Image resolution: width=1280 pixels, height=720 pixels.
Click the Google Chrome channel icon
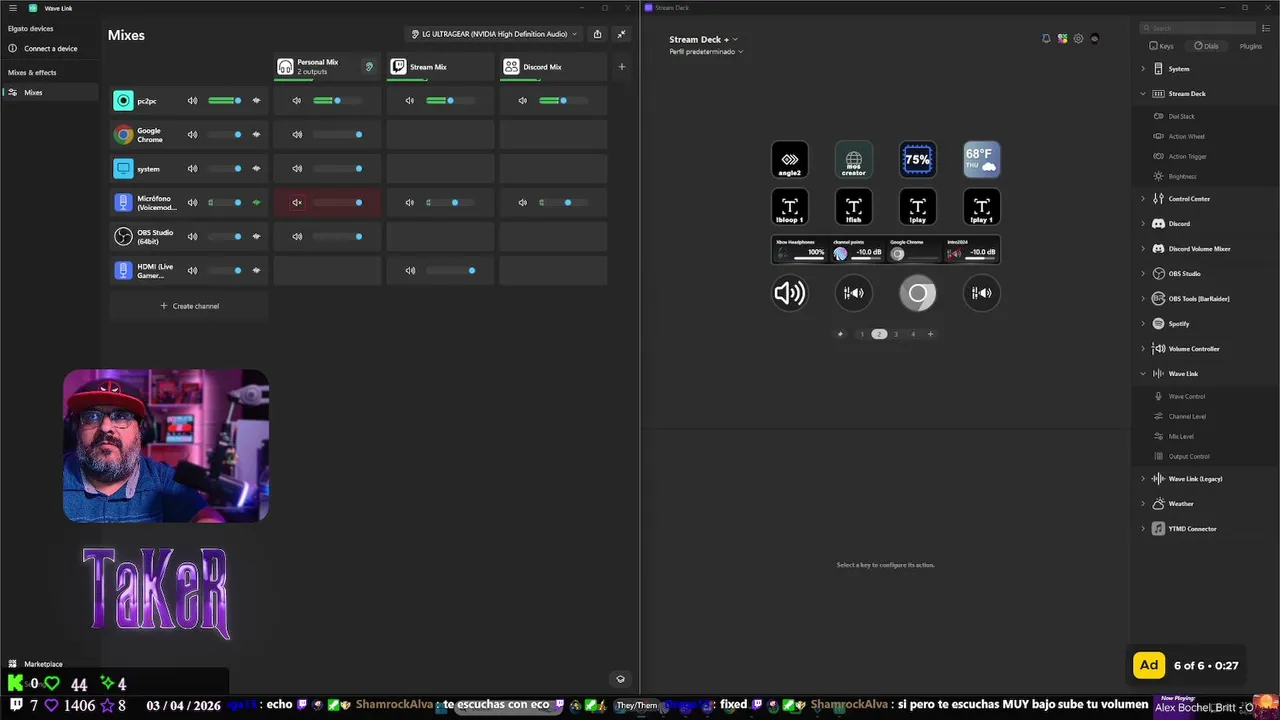123,135
